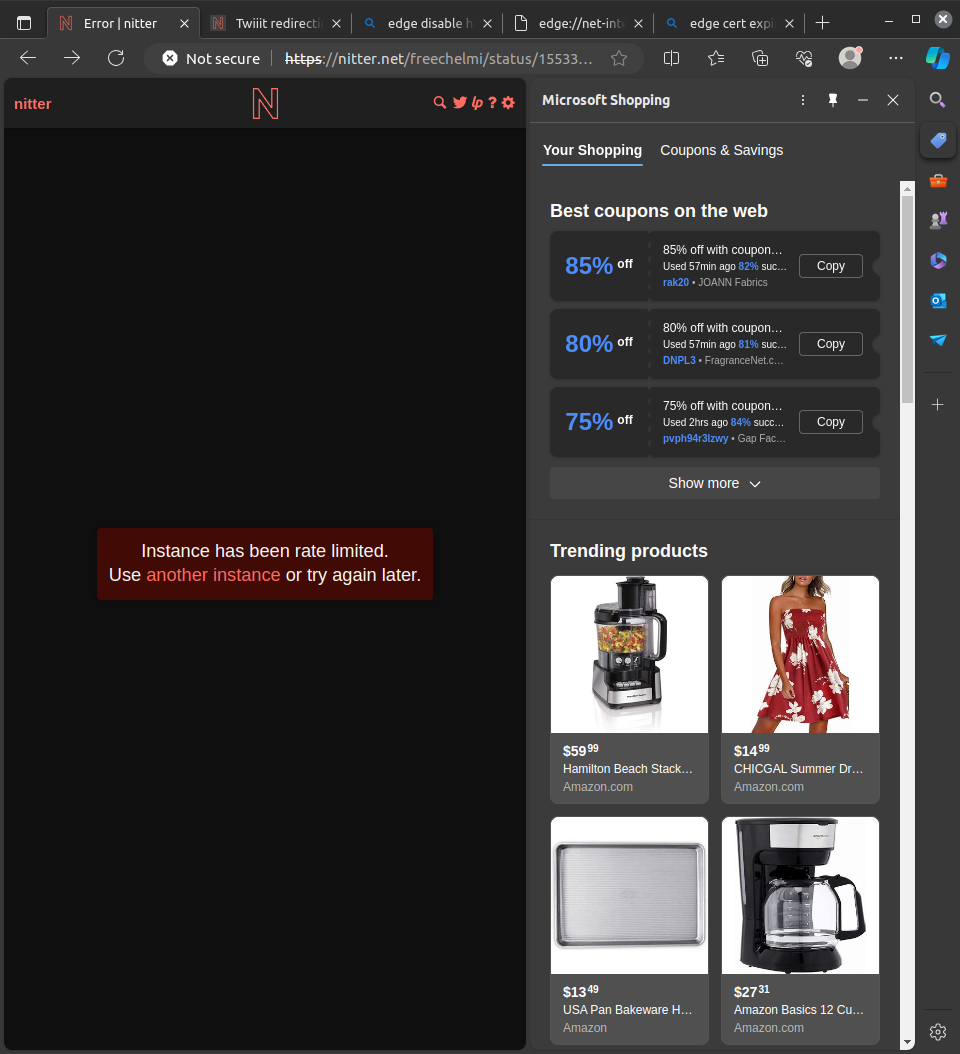Open Microsoft 365 in the sidebar

[938, 260]
